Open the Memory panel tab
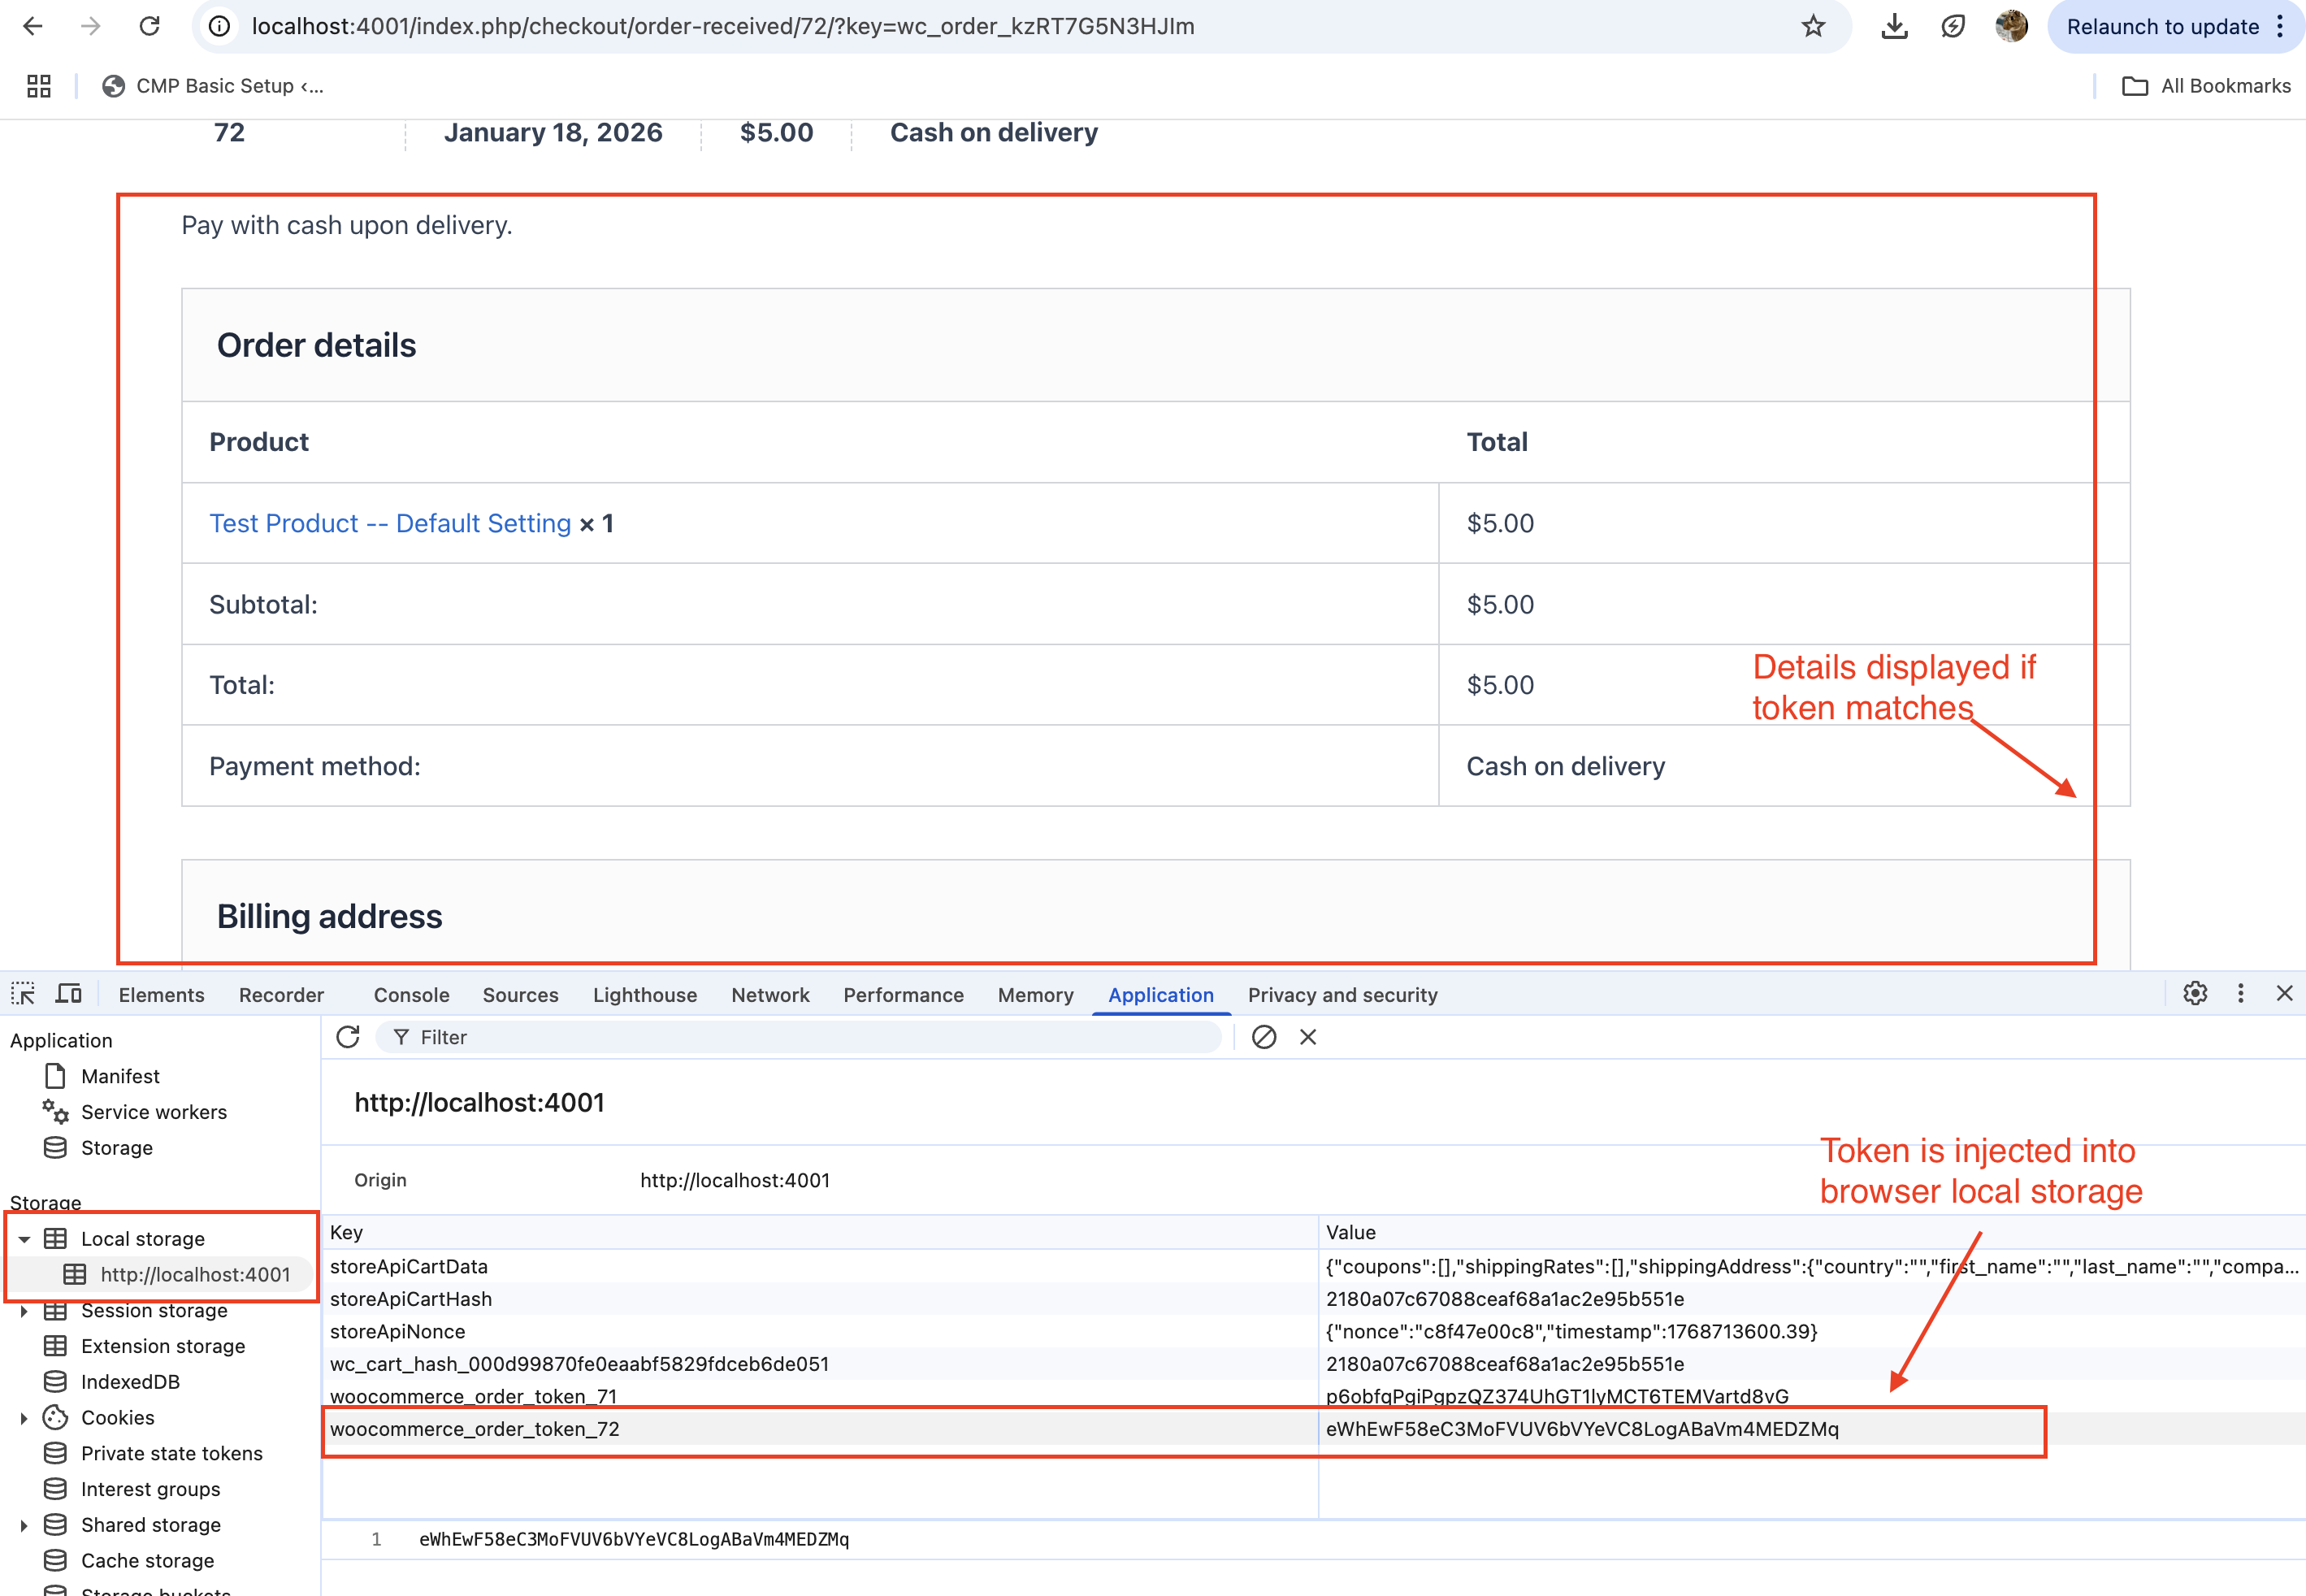 coord(1035,993)
